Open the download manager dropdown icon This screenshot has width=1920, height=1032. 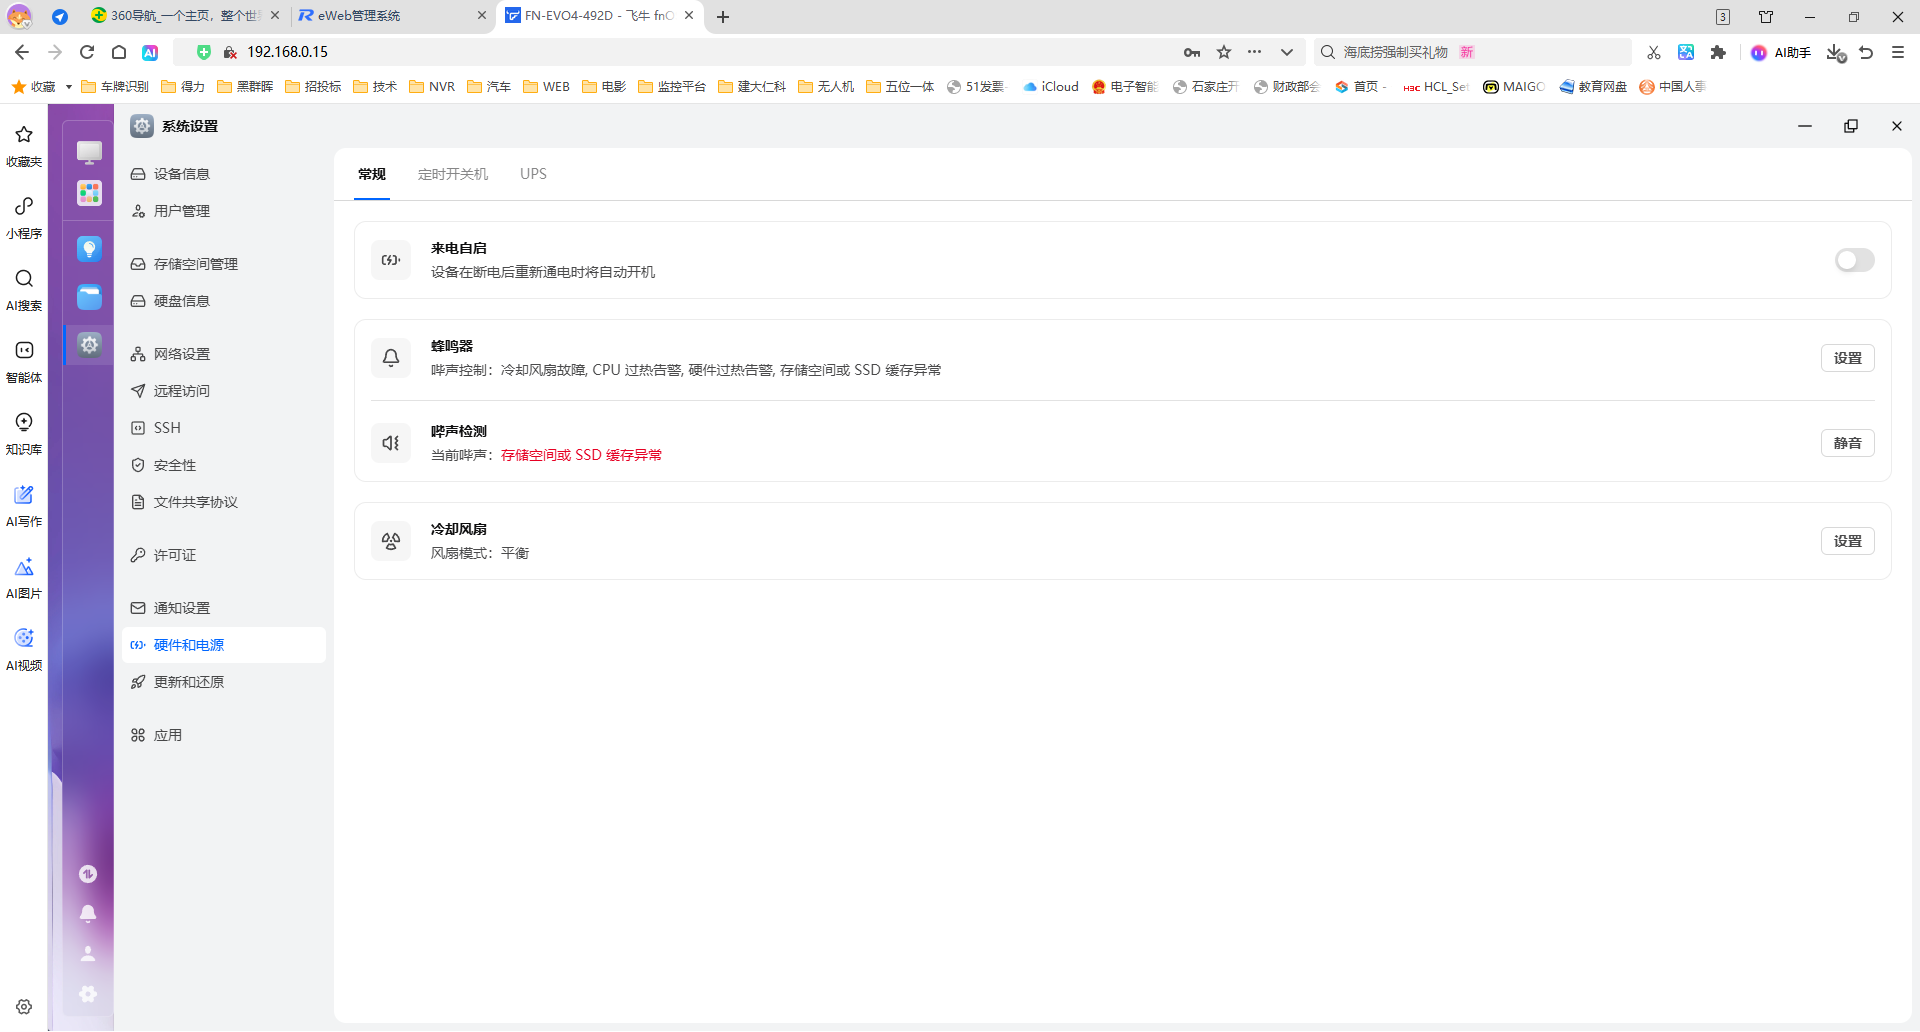tap(1836, 53)
